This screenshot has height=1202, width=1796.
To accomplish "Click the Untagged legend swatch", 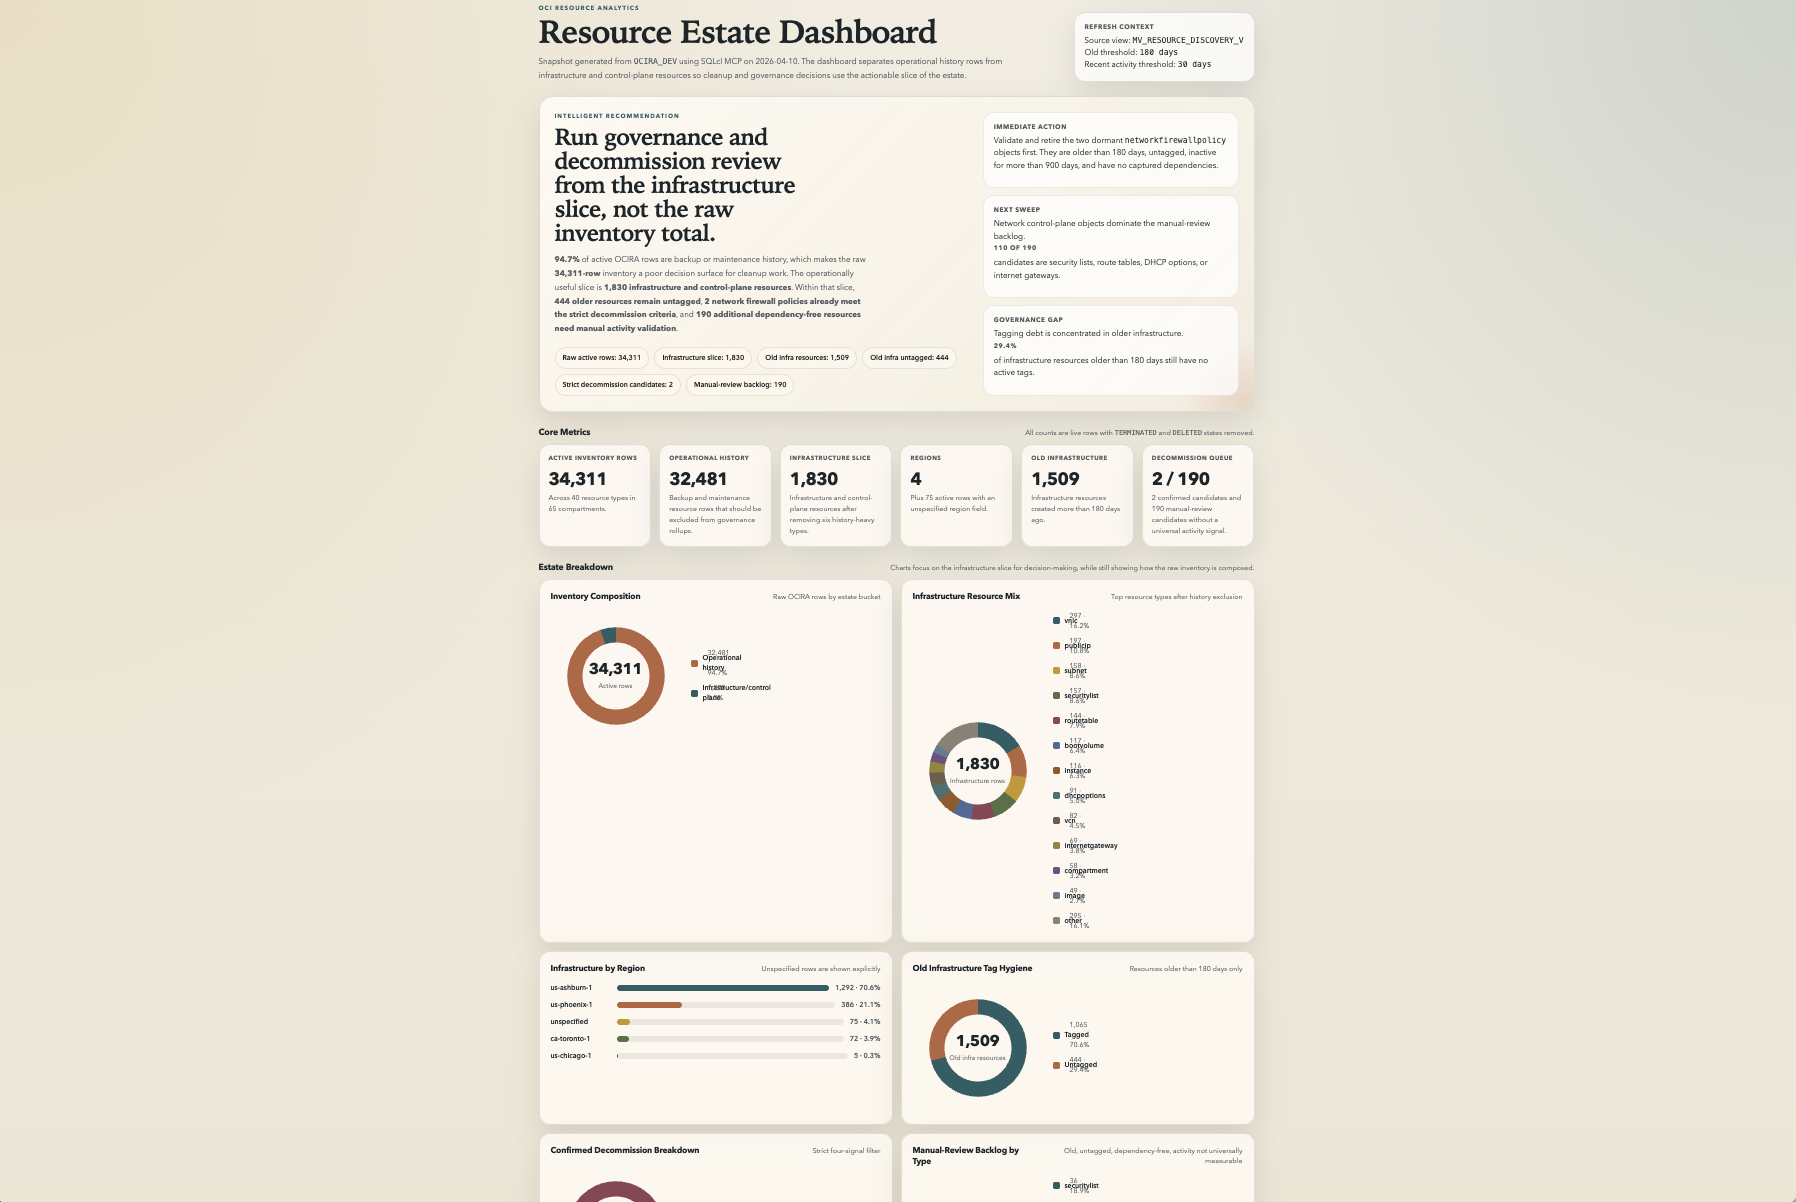I will pyautogui.click(x=1056, y=1066).
